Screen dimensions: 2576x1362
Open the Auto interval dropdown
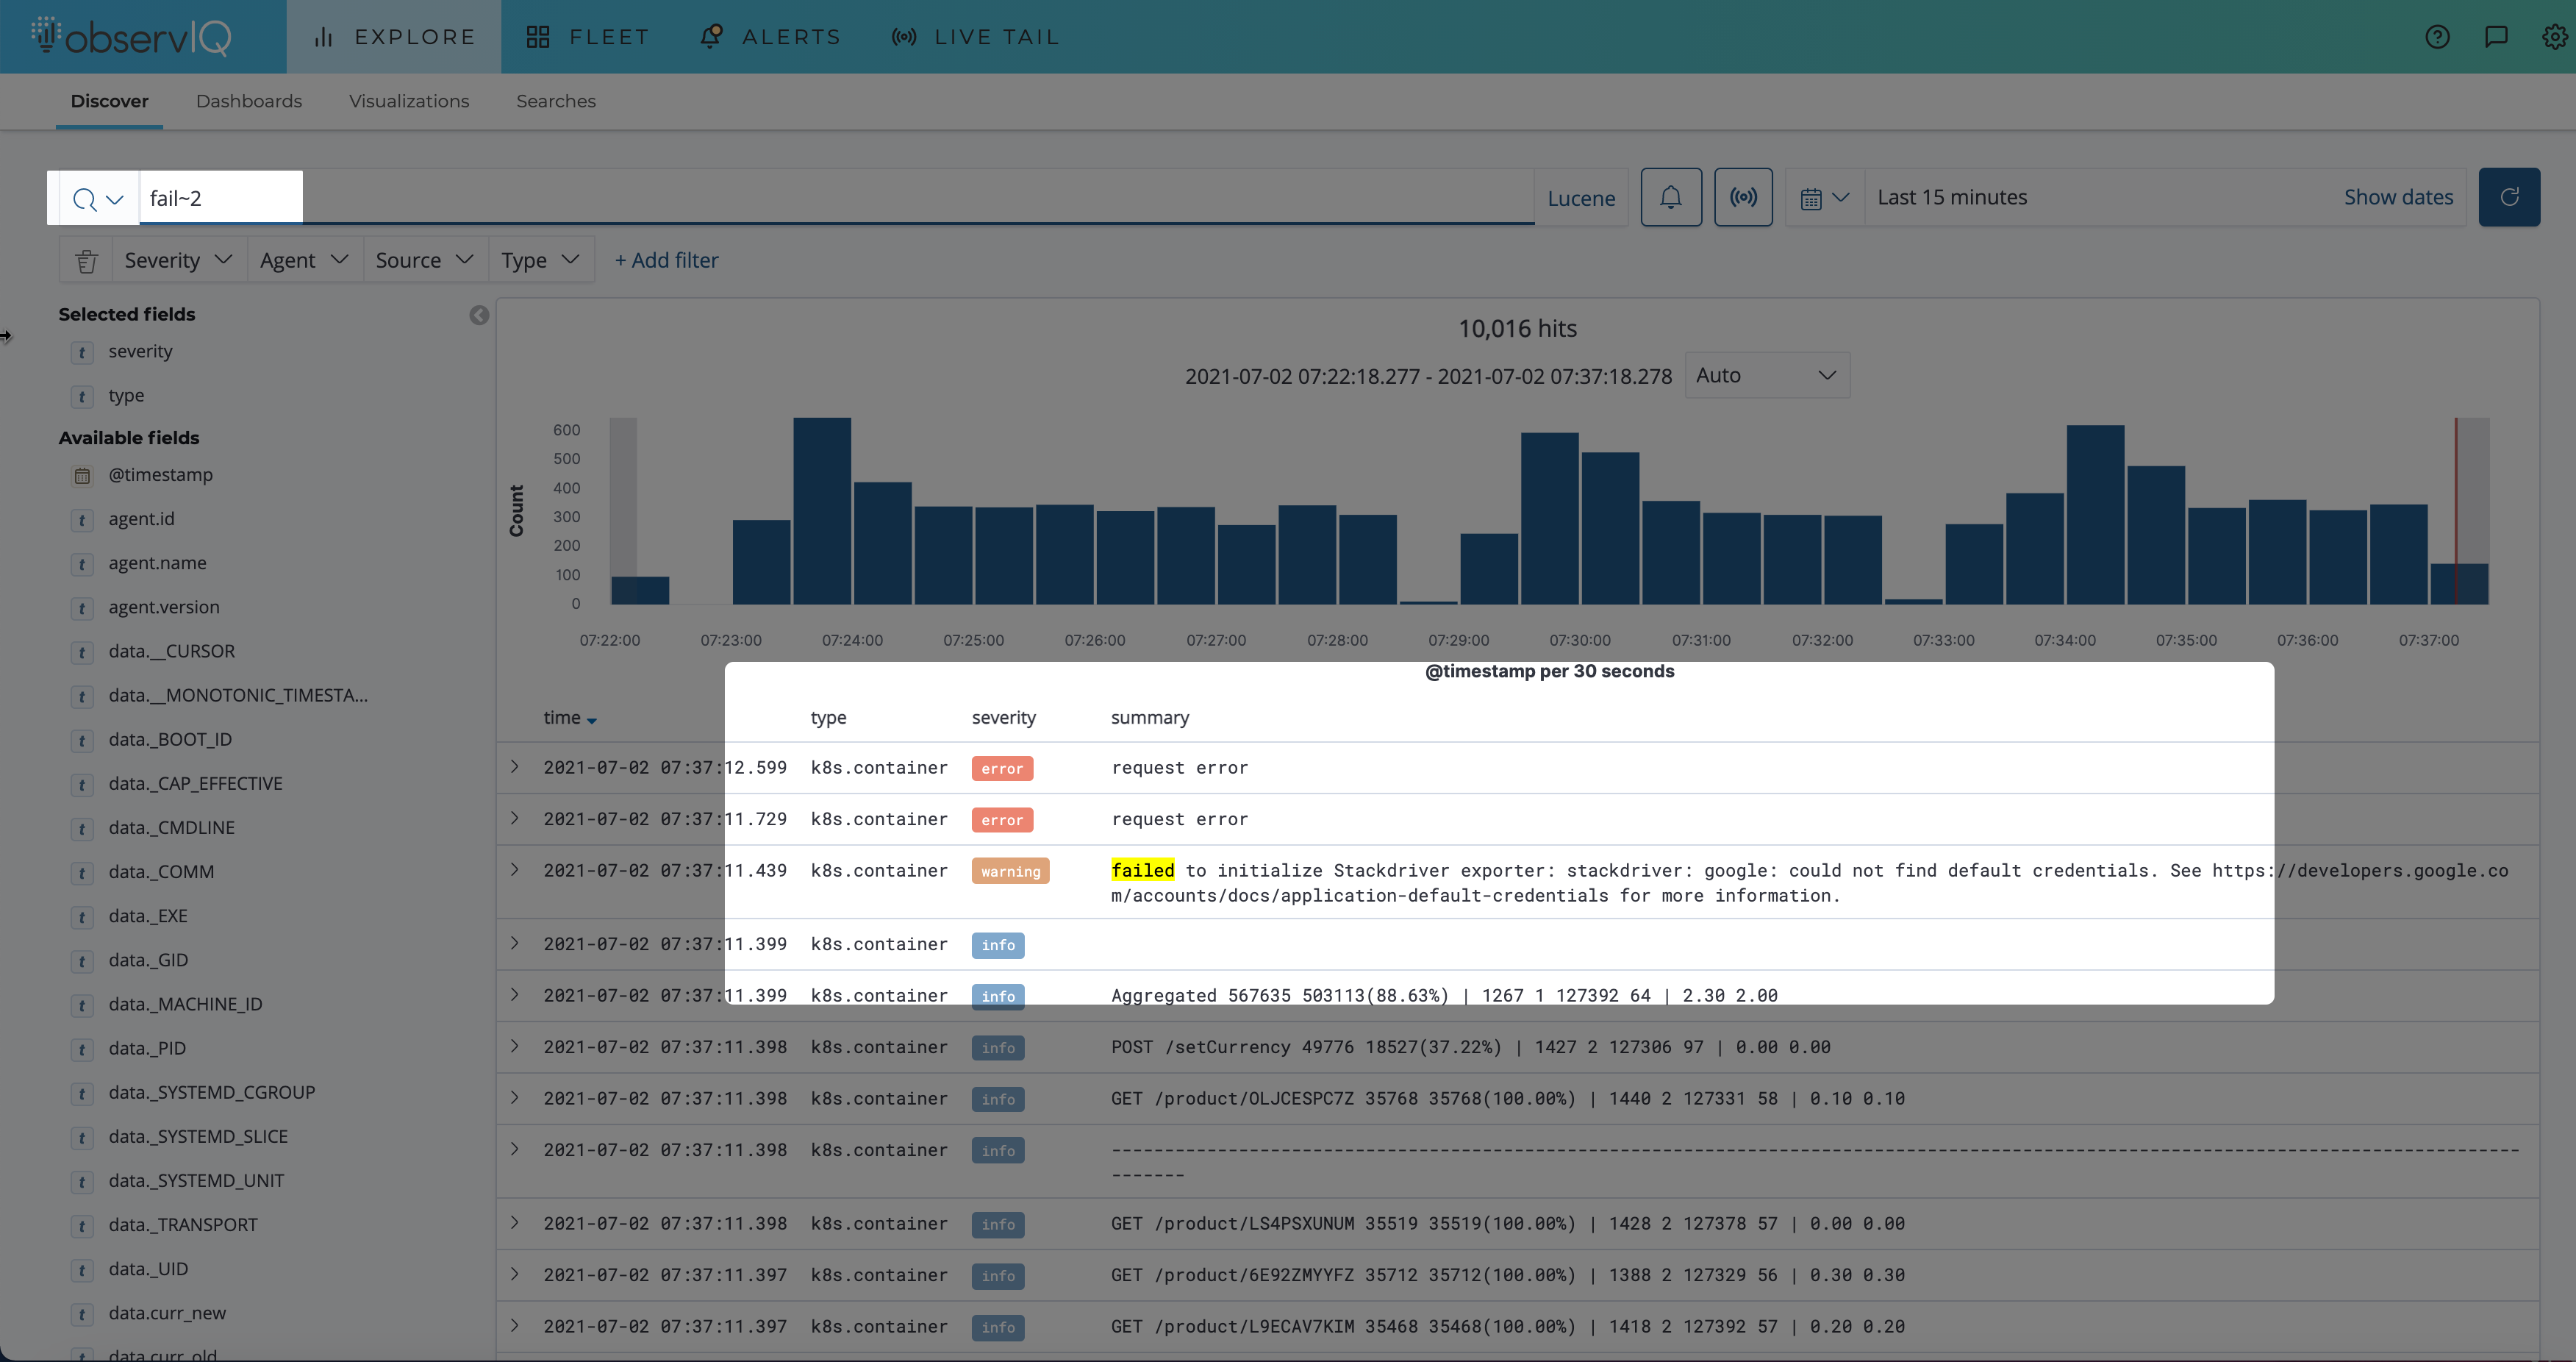tap(1767, 375)
